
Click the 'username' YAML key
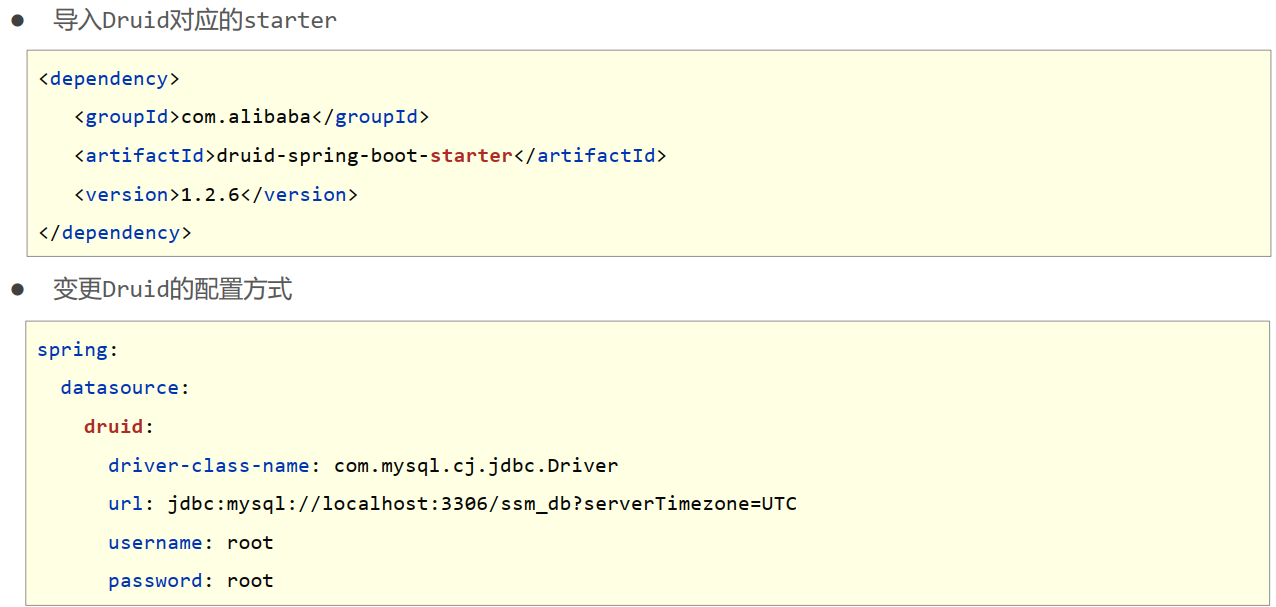point(155,542)
